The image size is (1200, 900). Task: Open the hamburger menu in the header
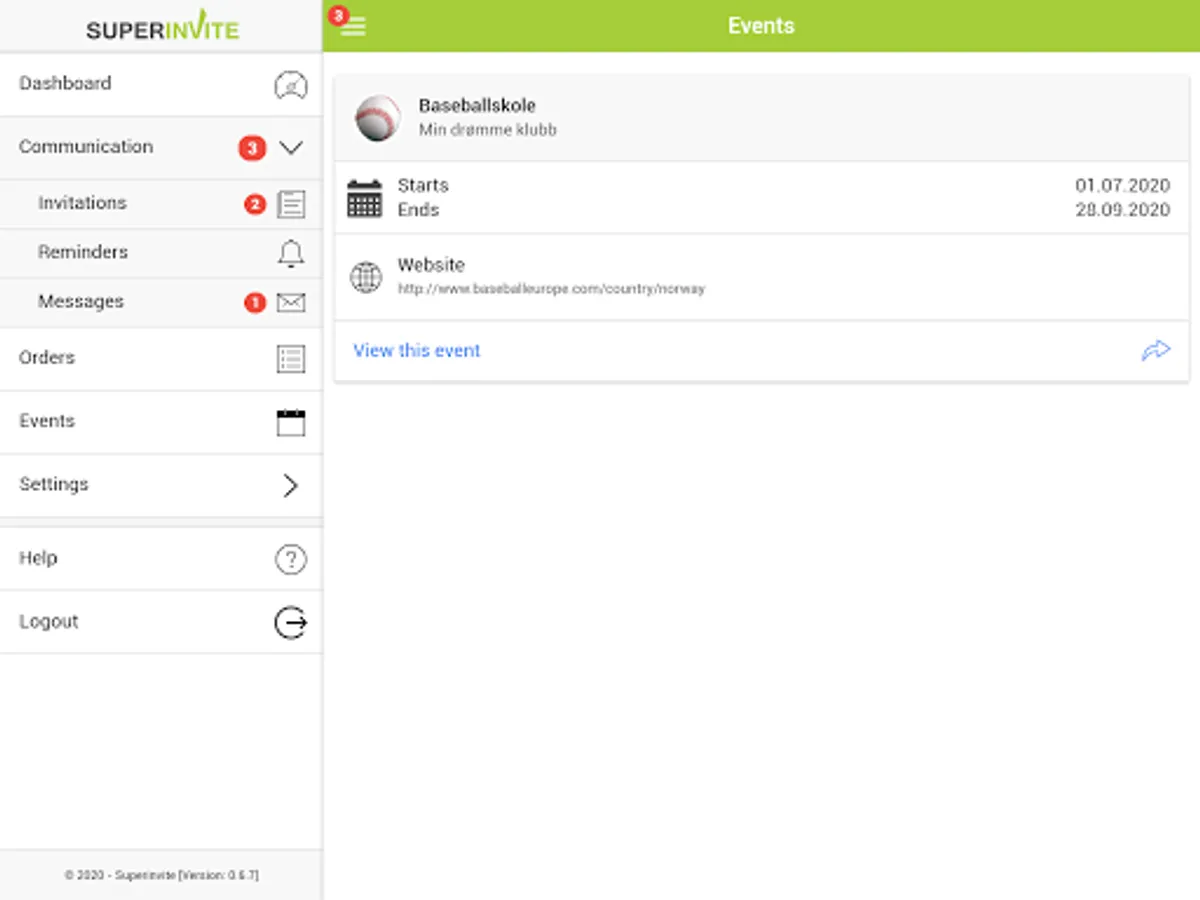click(353, 27)
